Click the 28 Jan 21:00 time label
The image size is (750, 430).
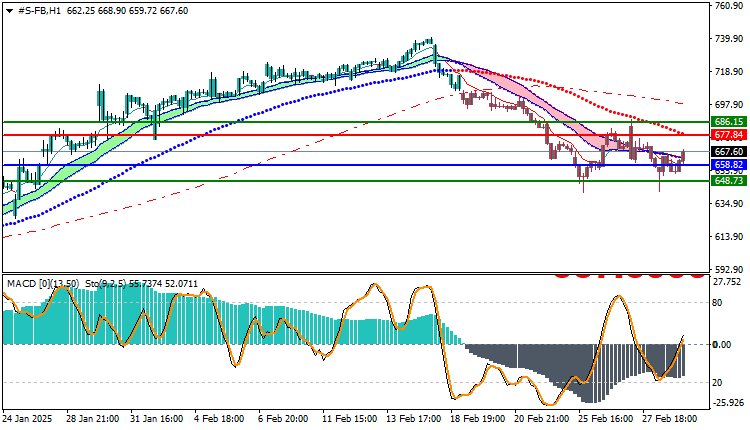pos(93,419)
